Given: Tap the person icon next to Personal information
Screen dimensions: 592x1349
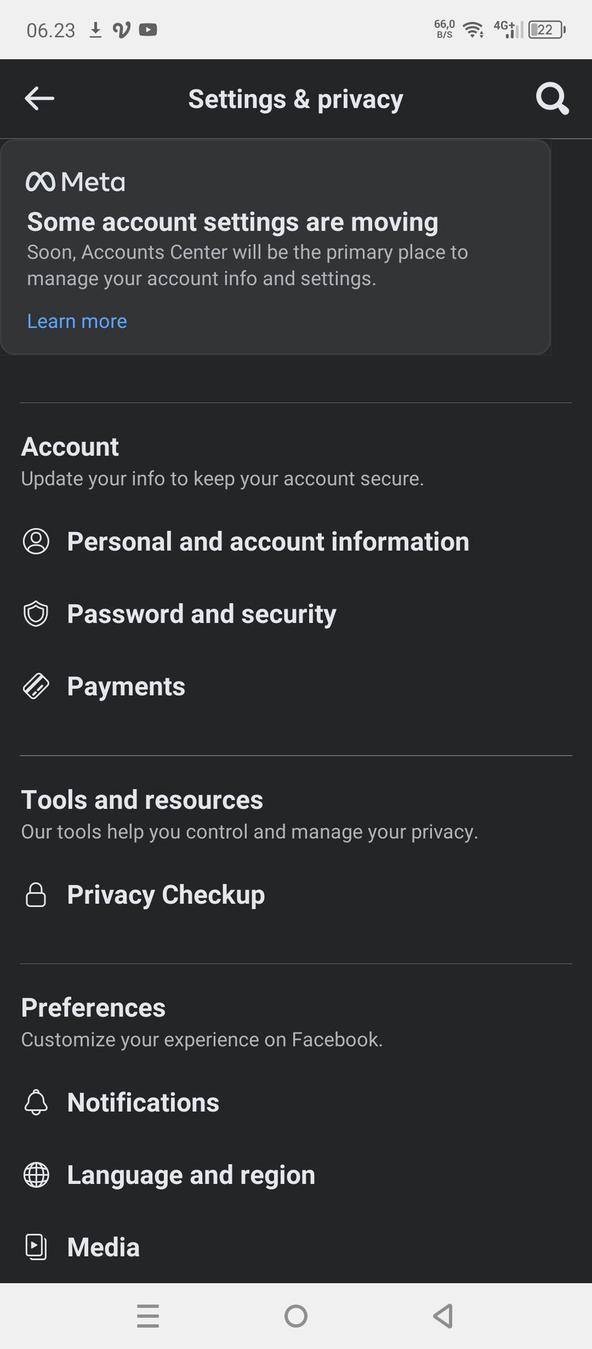Looking at the screenshot, I should click(36, 541).
